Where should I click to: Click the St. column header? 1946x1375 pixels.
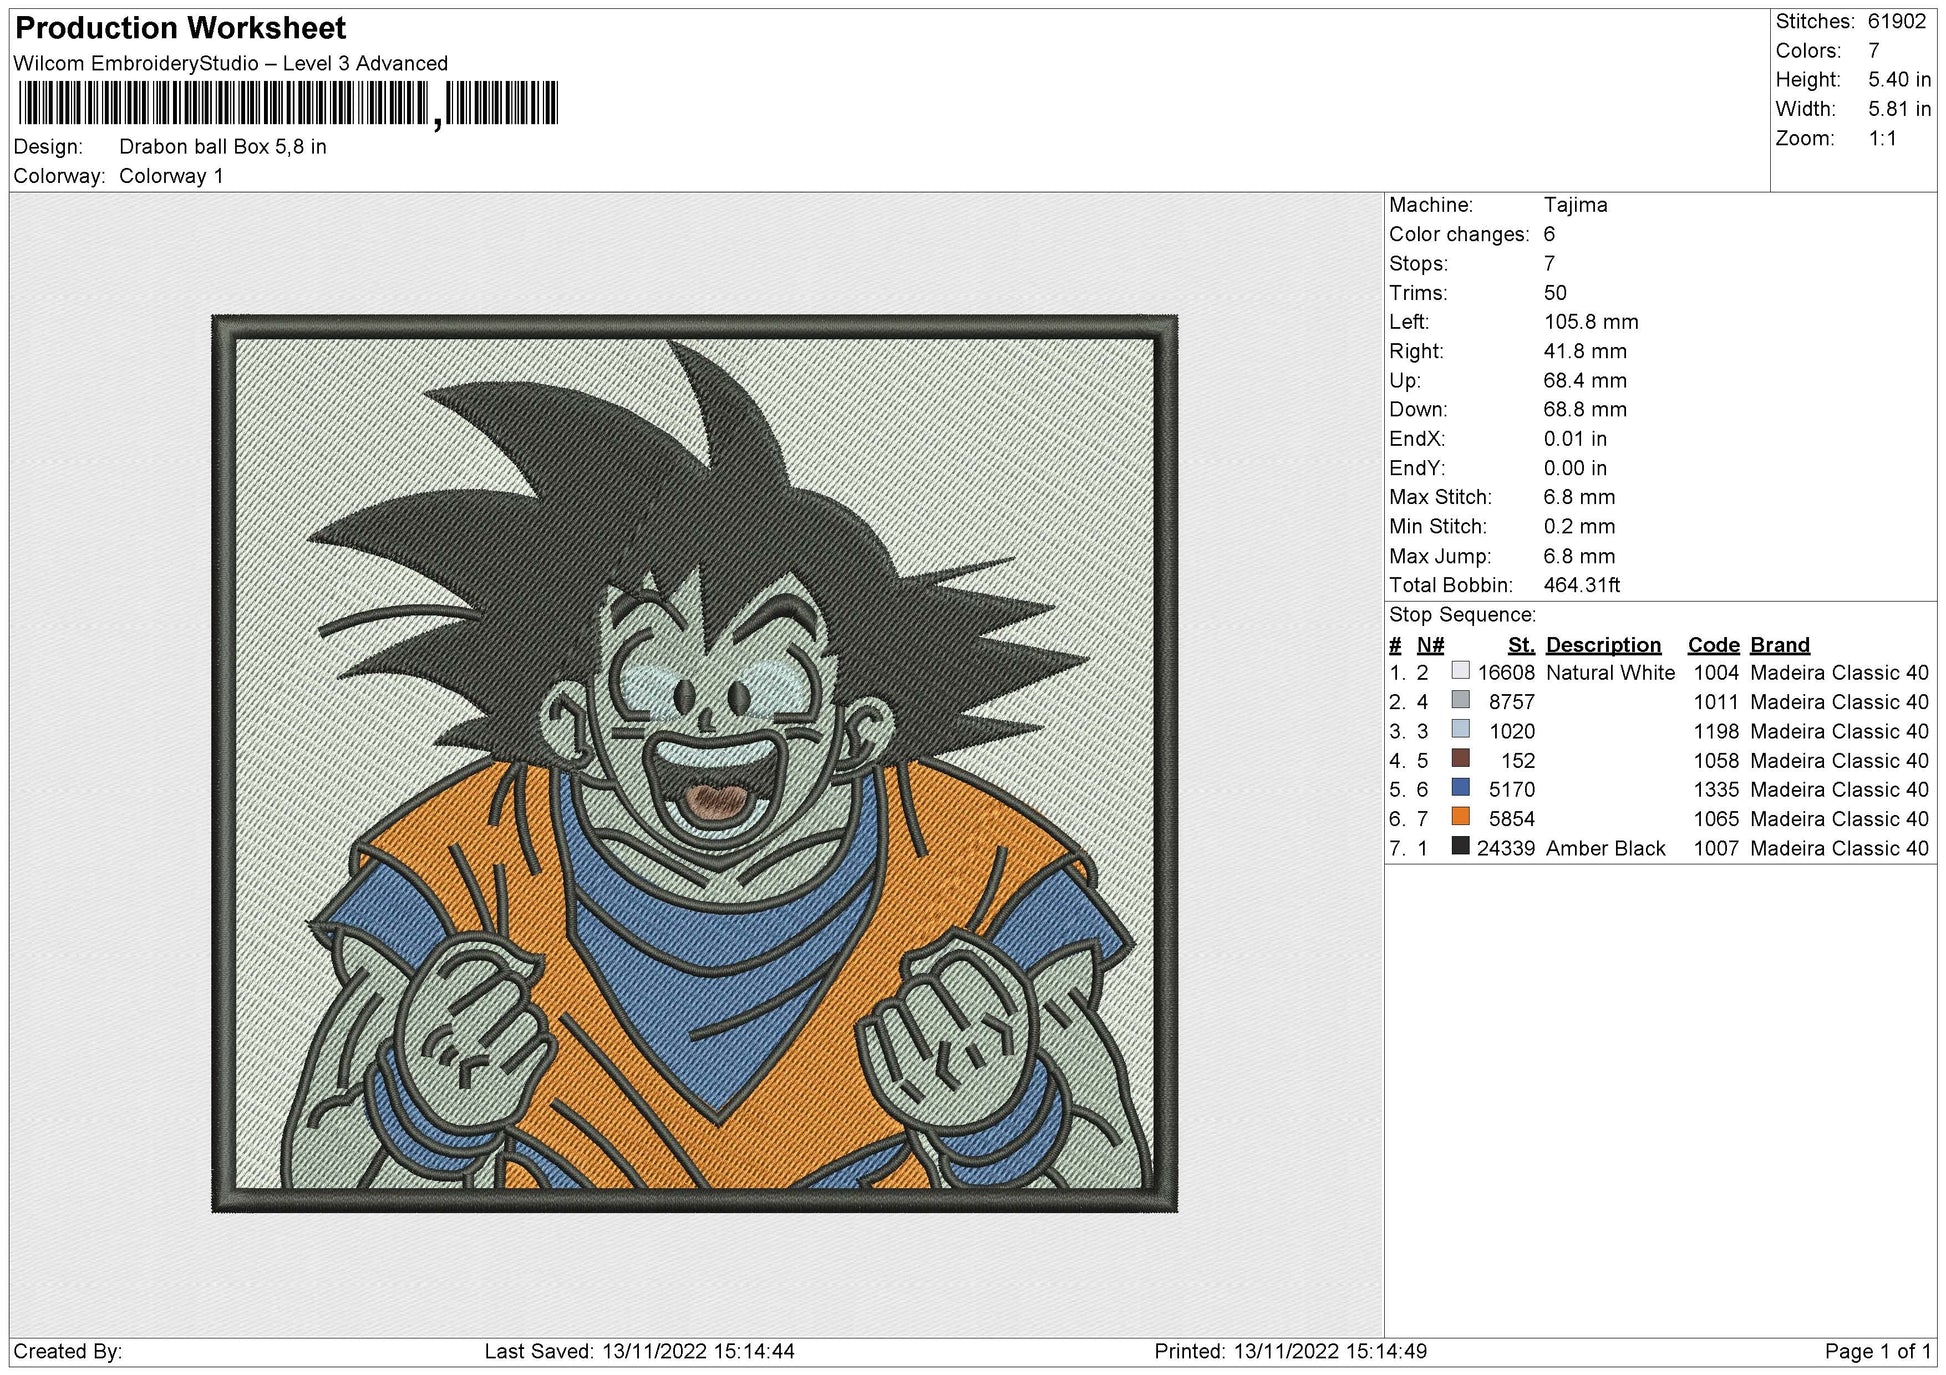tap(1521, 645)
